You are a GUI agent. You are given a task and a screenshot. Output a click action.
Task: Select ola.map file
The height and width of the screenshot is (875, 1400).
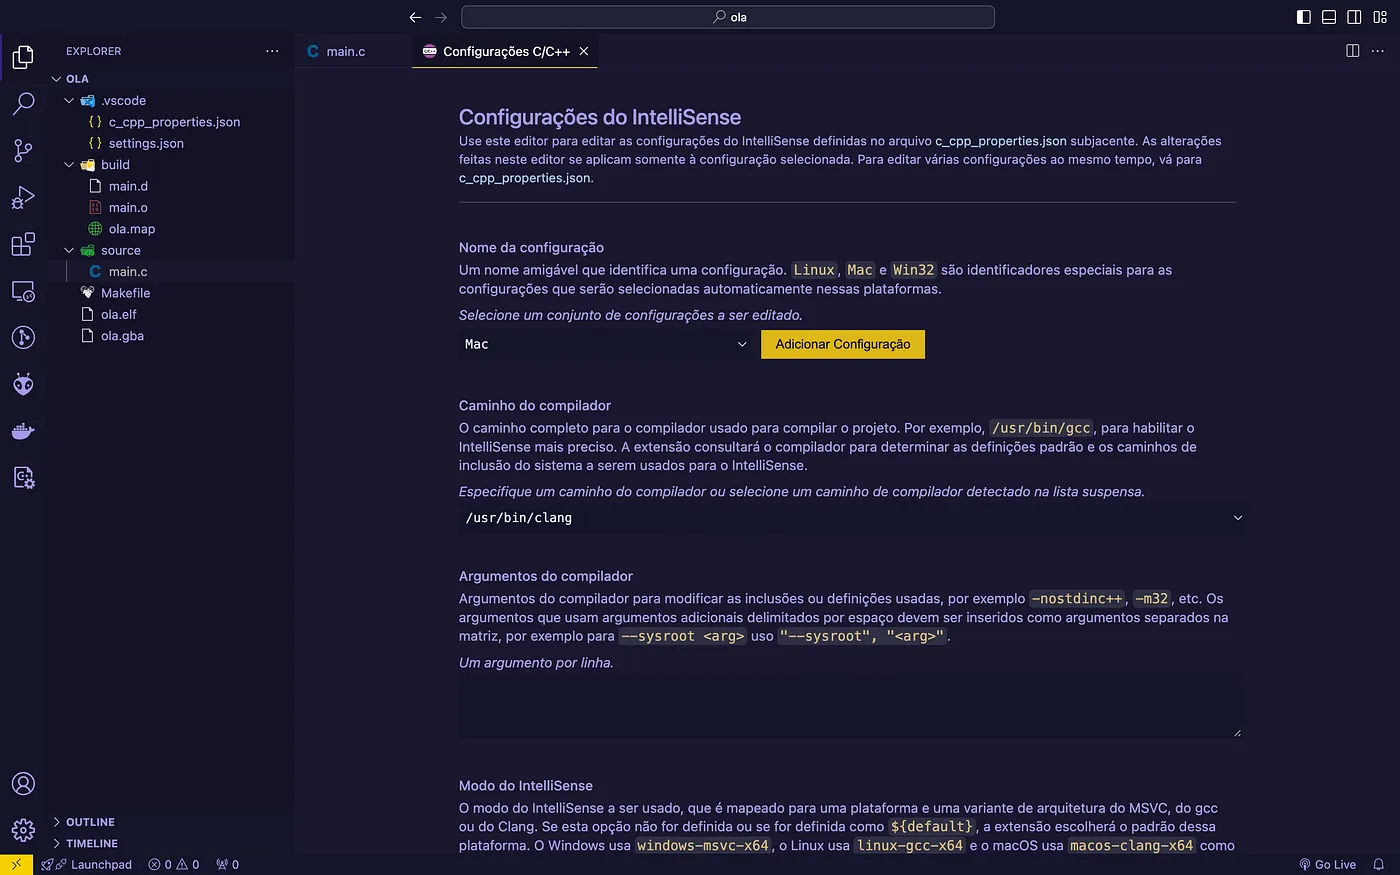(x=132, y=229)
